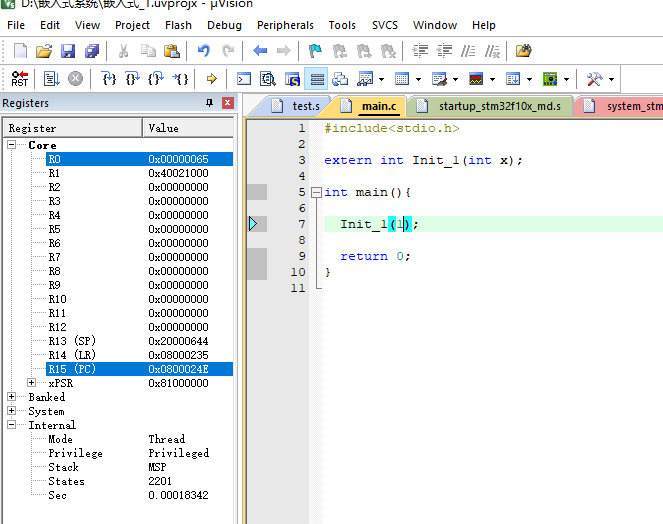Expand the xPSR register node
Viewport: 663px width, 524px height.
[x=32, y=383]
